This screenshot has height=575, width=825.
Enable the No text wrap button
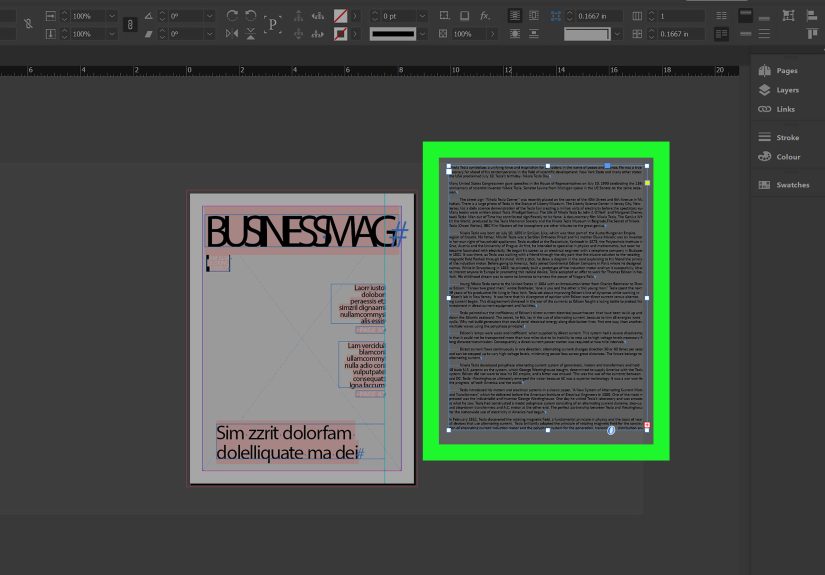pos(515,16)
